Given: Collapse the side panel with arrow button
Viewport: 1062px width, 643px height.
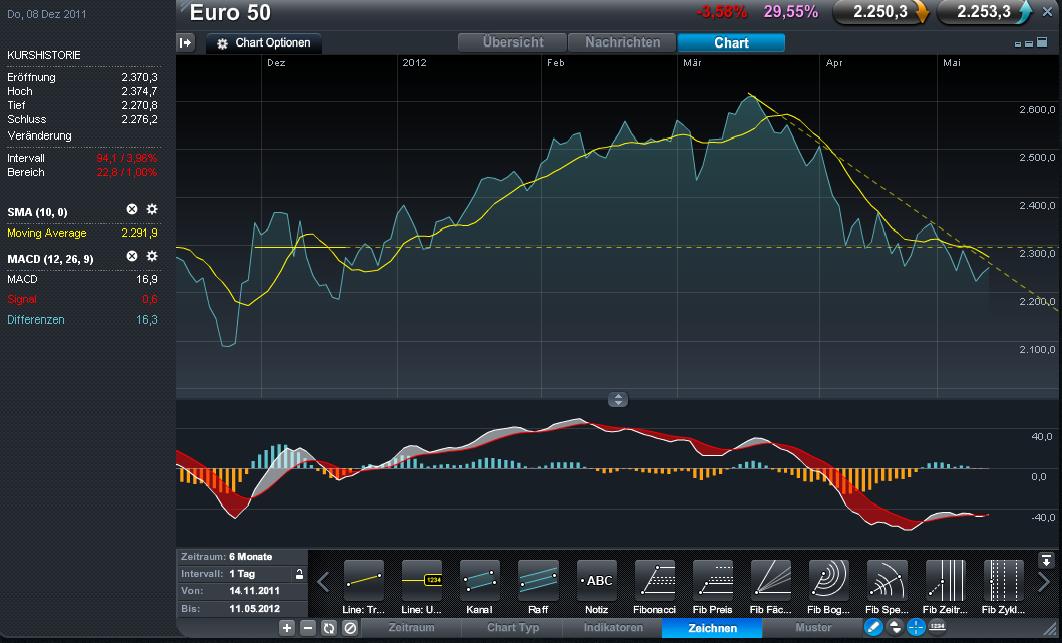Looking at the screenshot, I should click(x=186, y=42).
